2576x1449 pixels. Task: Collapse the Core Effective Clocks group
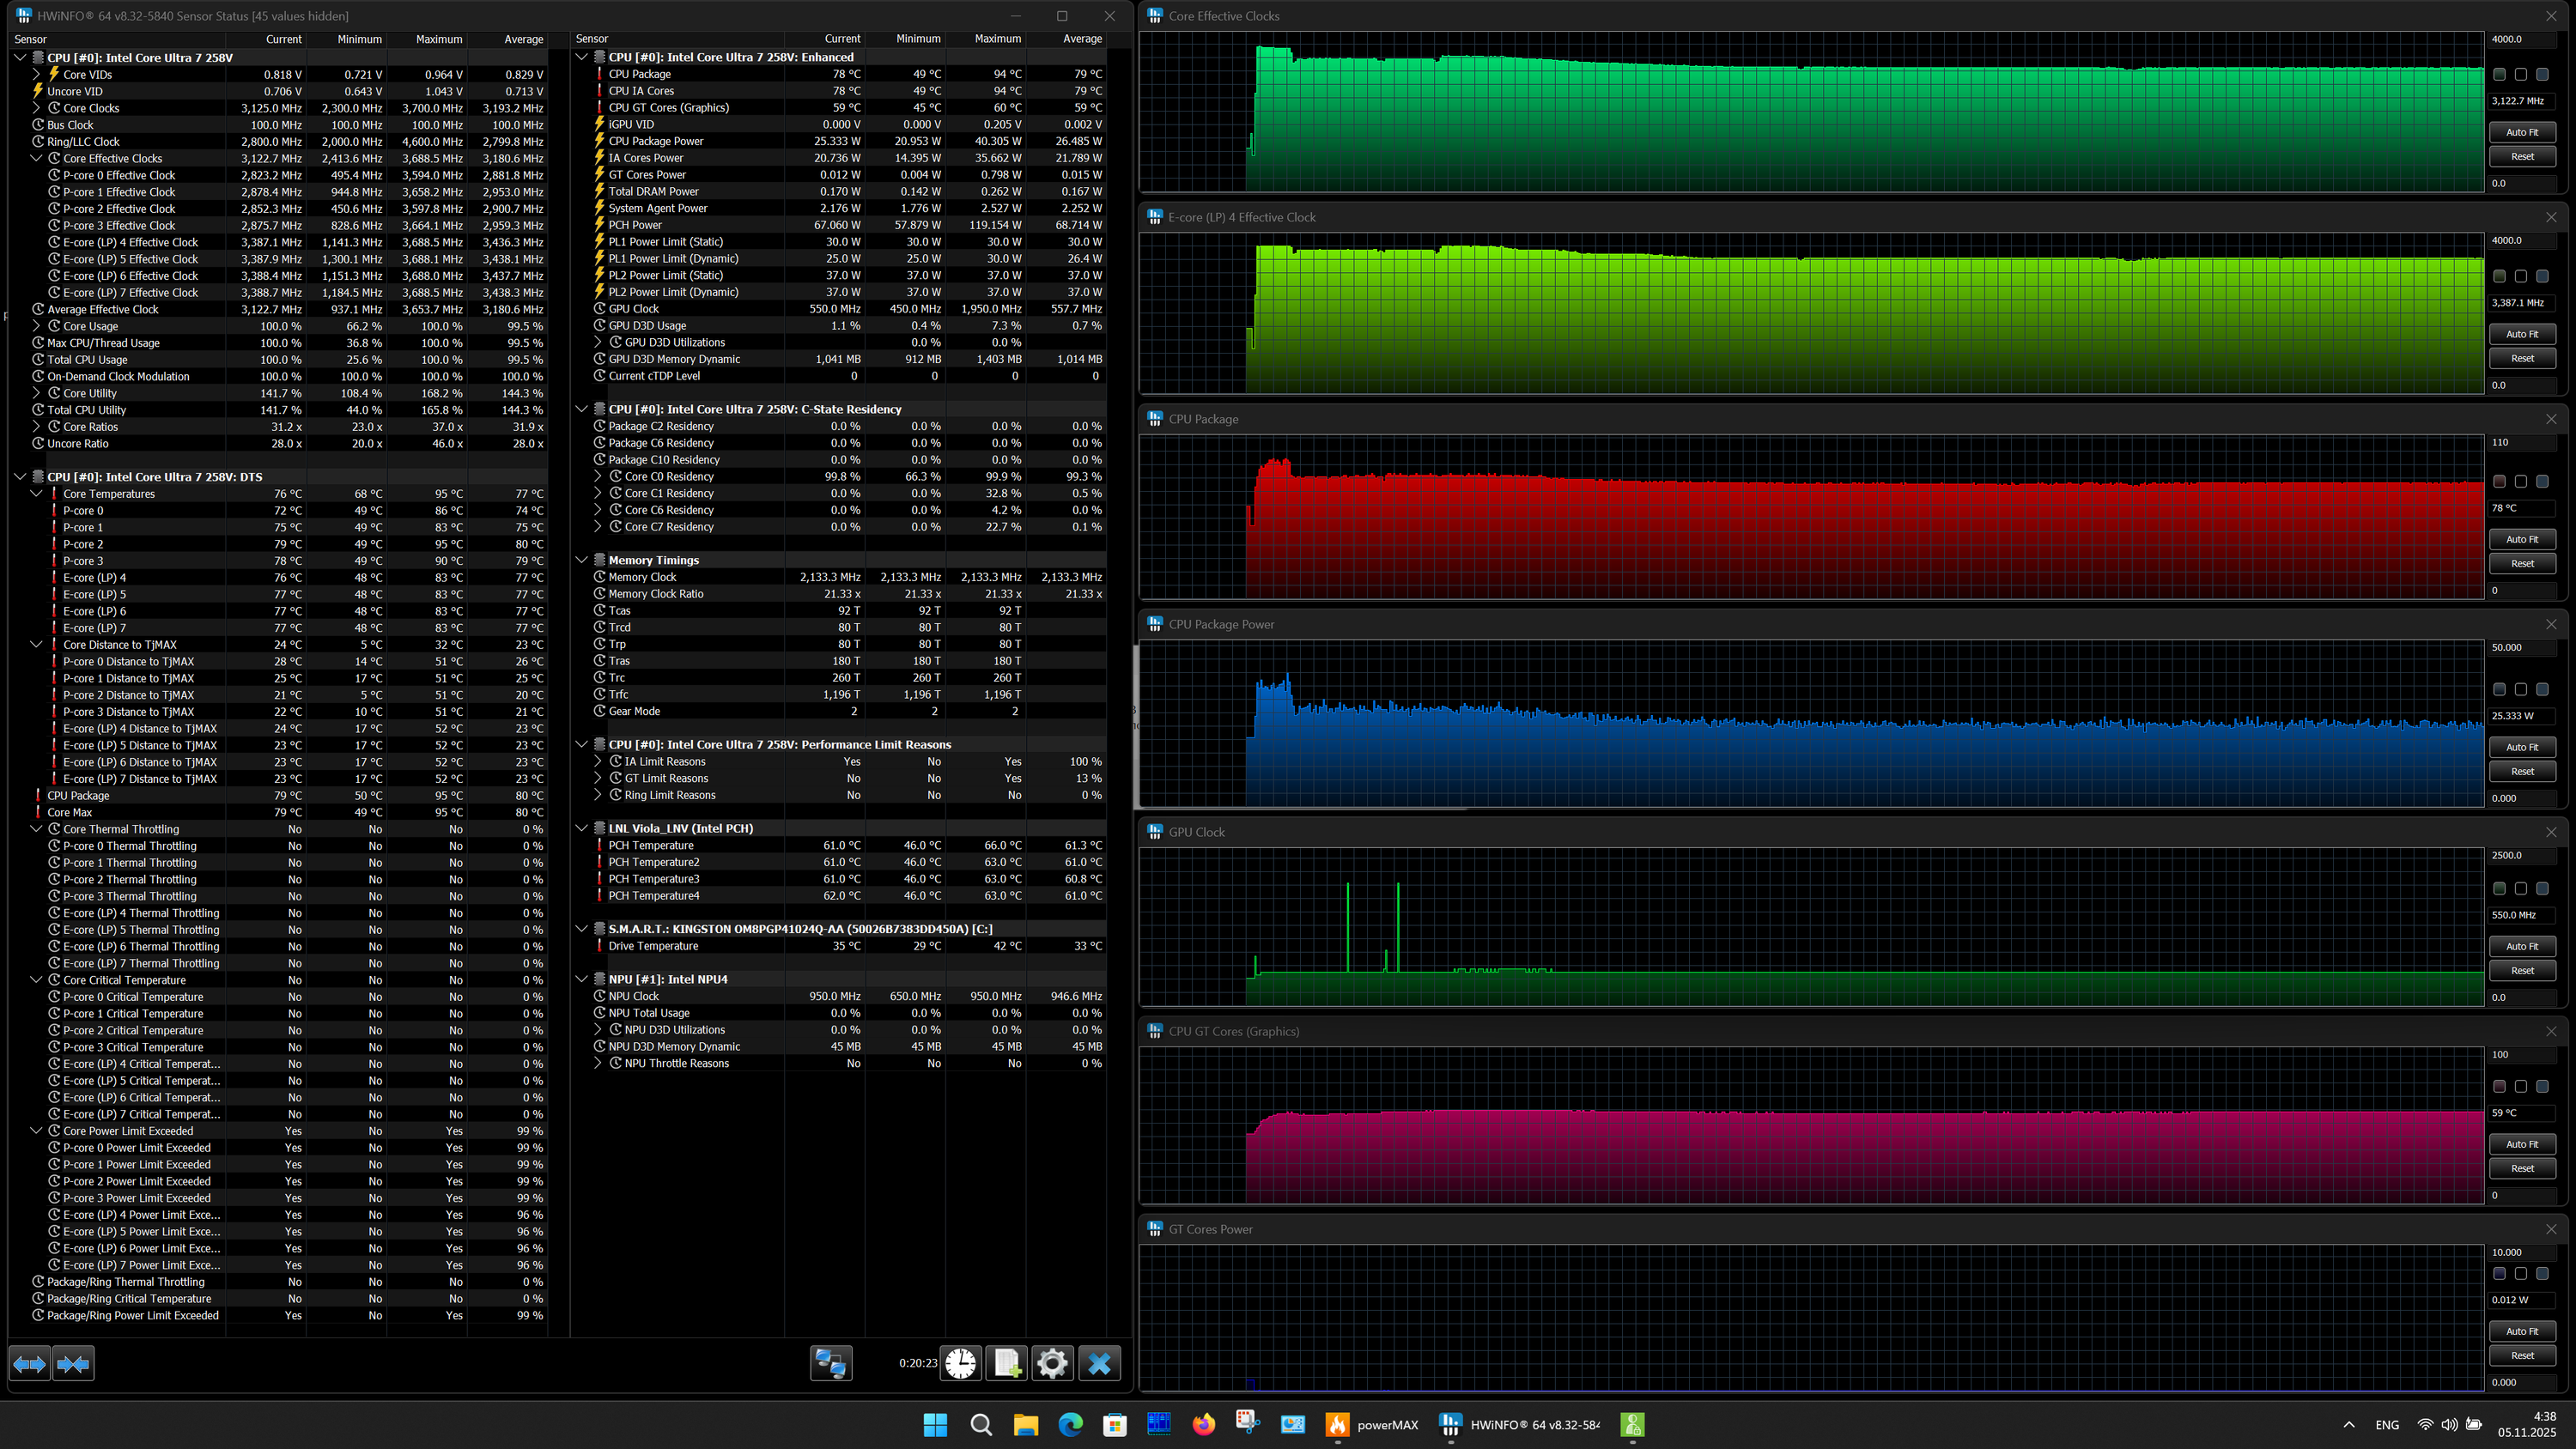tap(37, 159)
